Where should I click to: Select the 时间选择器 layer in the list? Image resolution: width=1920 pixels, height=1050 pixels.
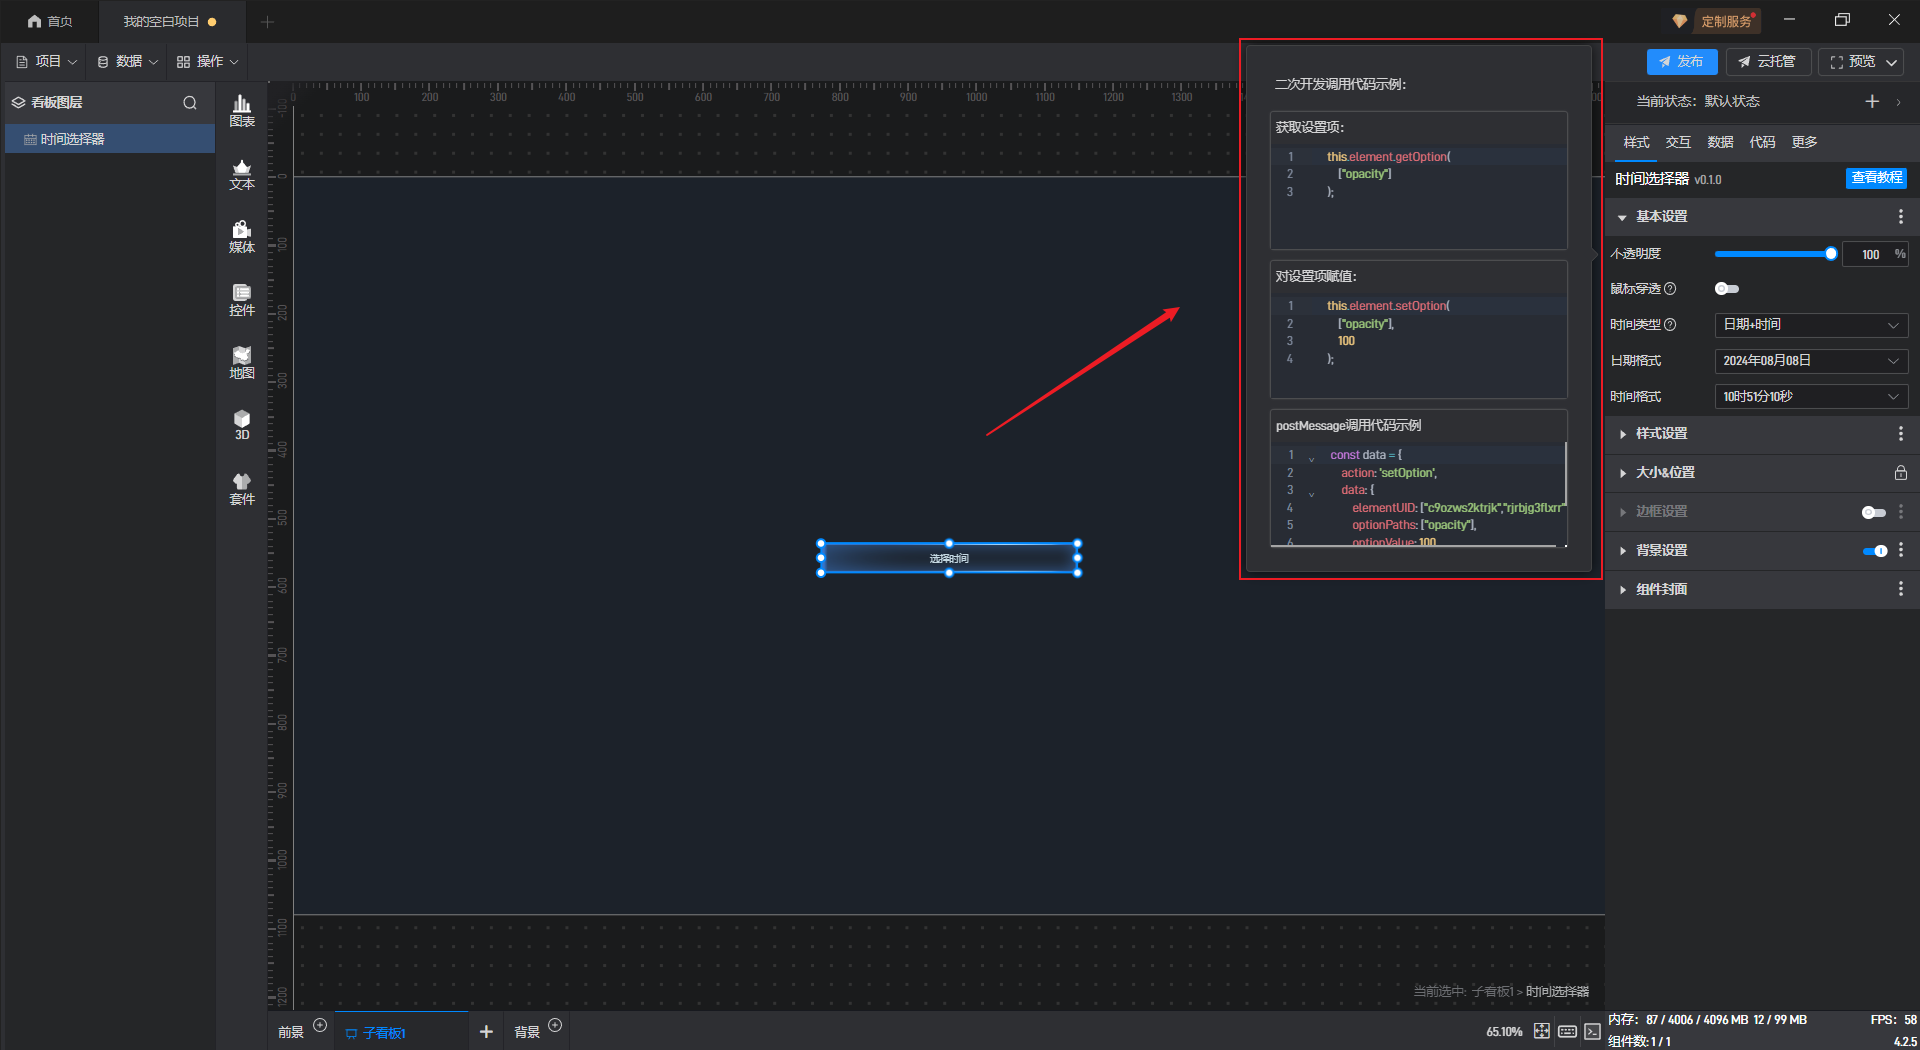tap(72, 139)
